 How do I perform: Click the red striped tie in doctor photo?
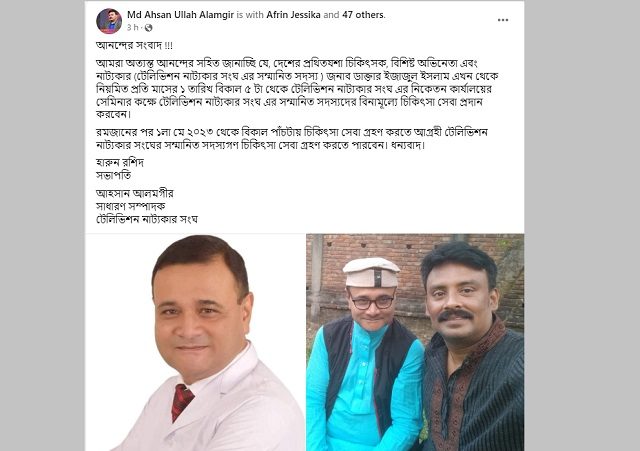click(181, 402)
